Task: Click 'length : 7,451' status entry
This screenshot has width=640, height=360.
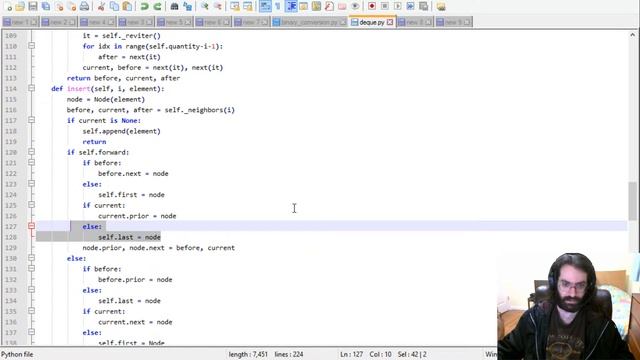Action: 248,354
